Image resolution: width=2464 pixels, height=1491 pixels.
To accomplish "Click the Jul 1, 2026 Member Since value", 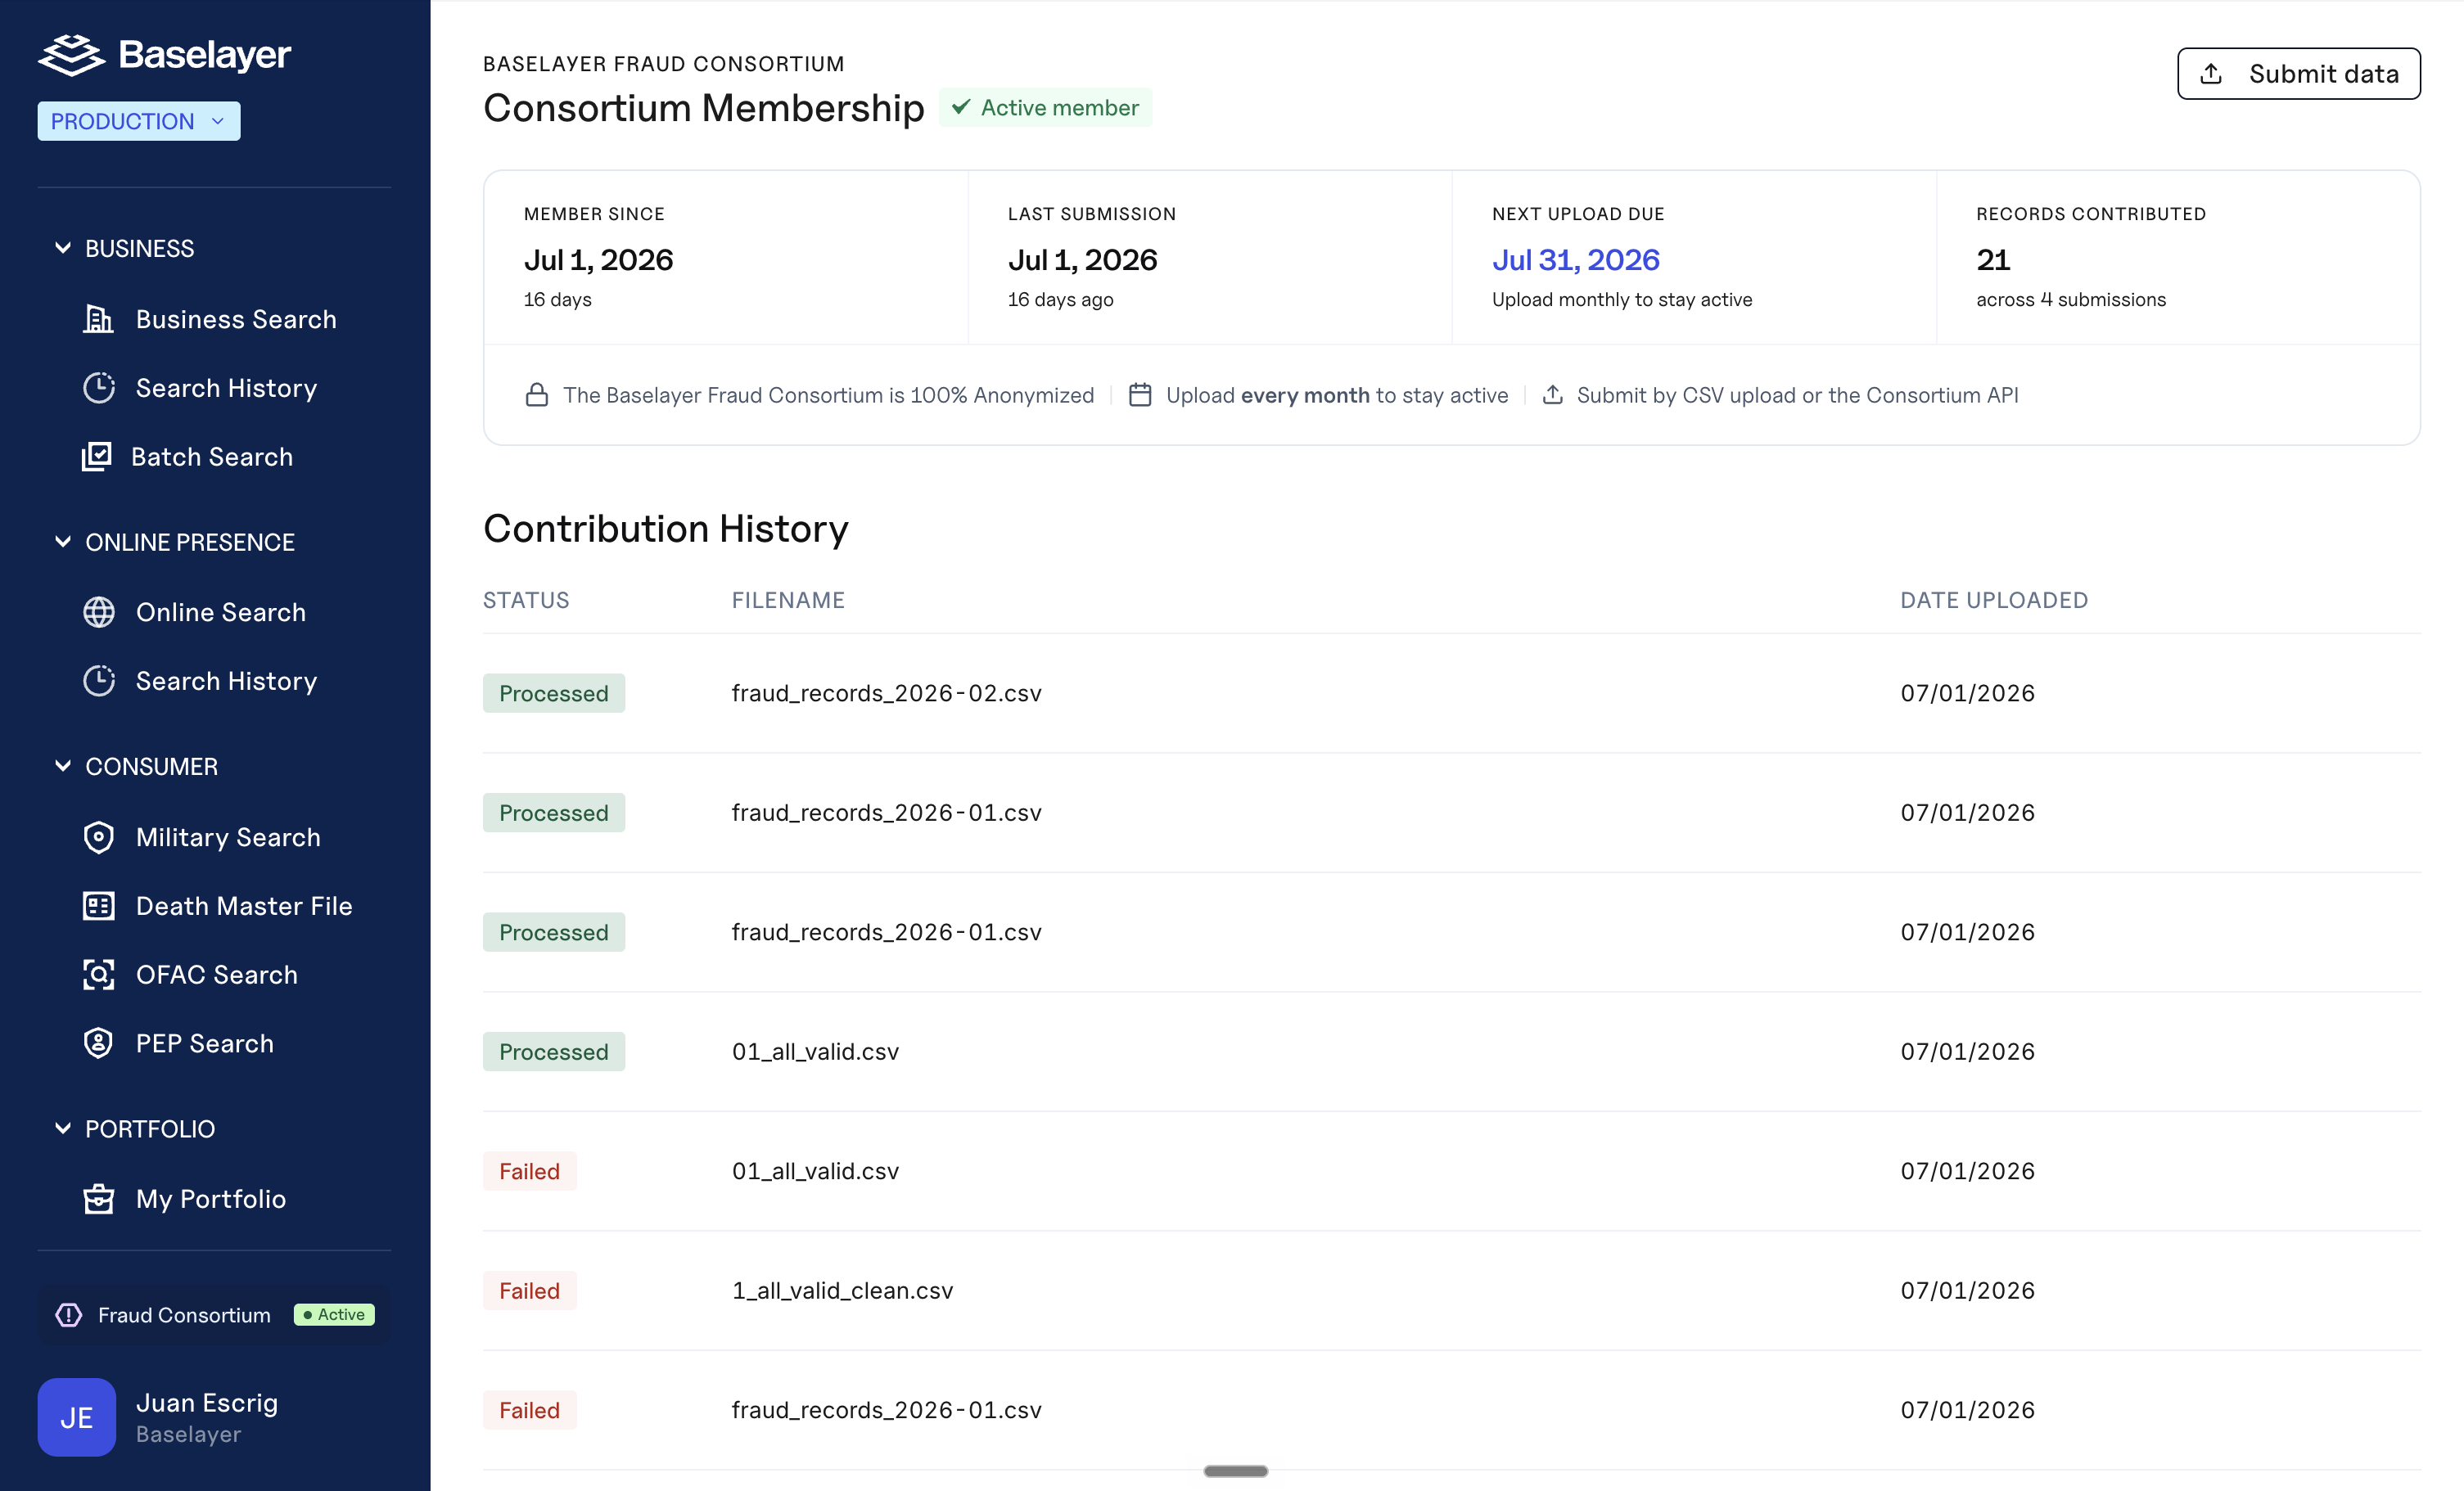I will click(x=599, y=260).
